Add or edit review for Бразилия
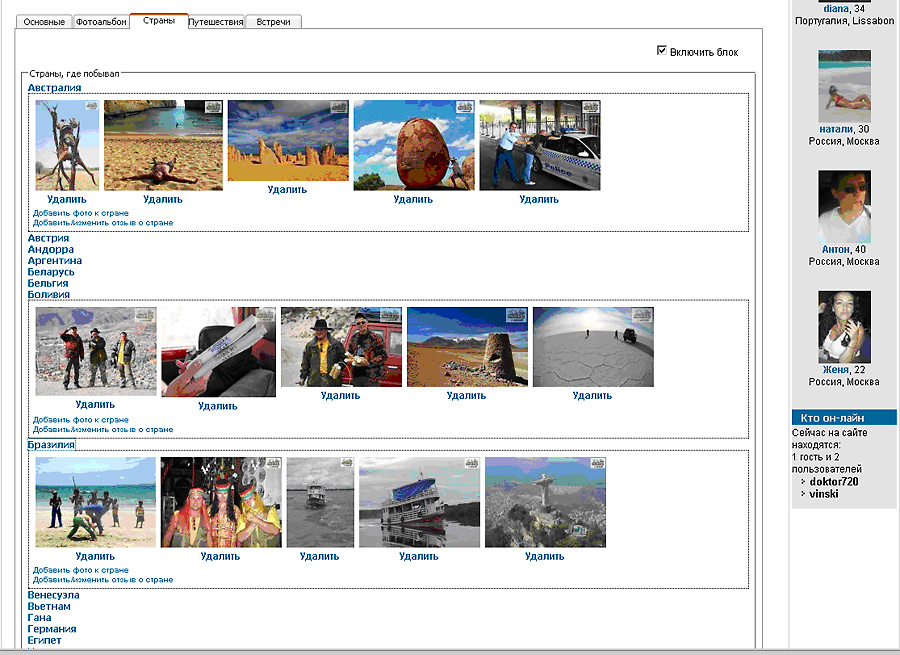900x655 pixels. (x=103, y=580)
